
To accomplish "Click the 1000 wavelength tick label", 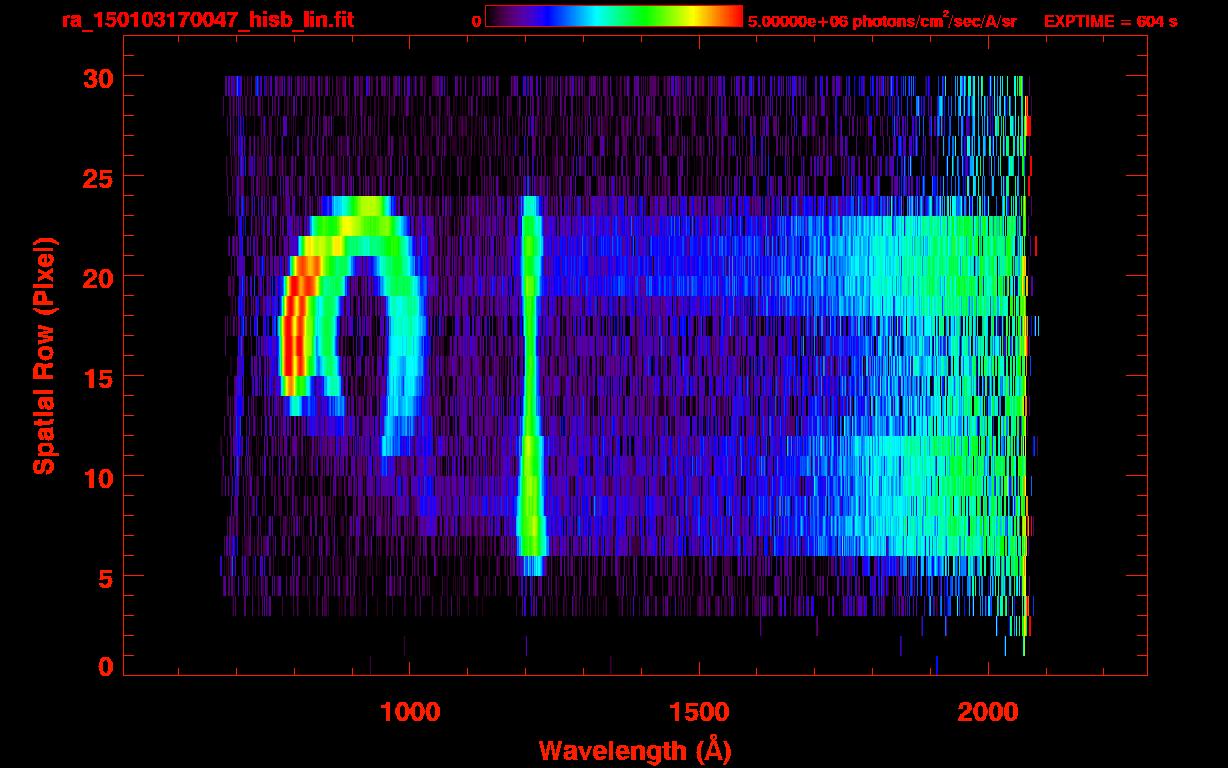I will pos(410,712).
